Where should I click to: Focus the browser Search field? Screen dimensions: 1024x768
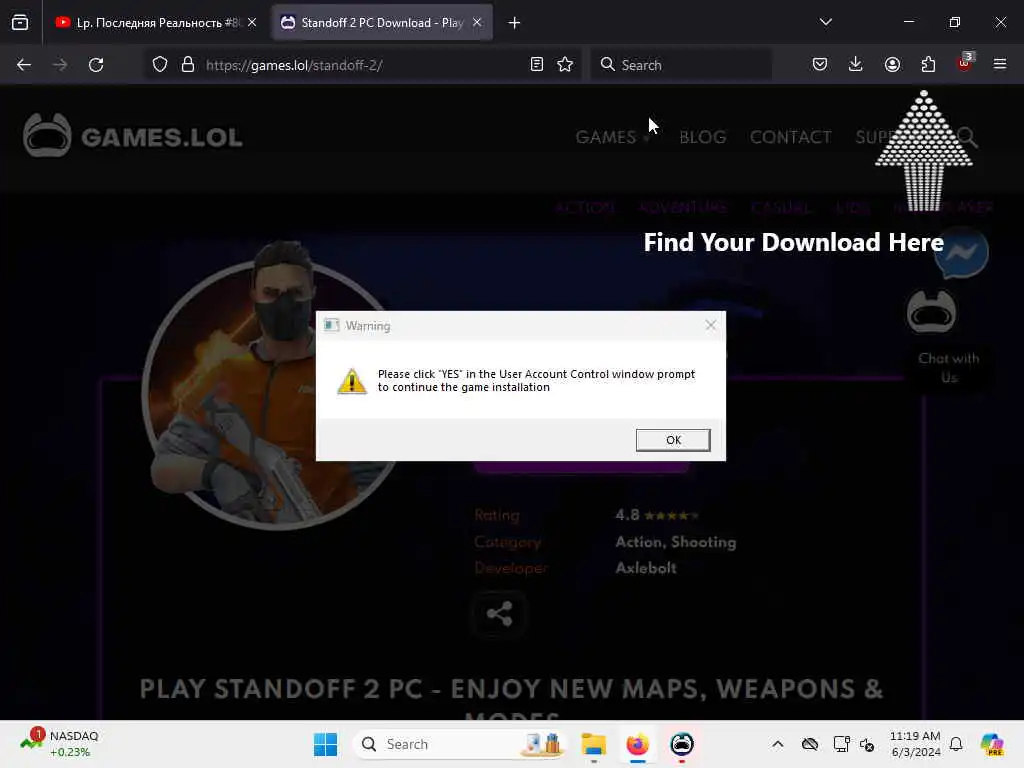(x=681, y=65)
